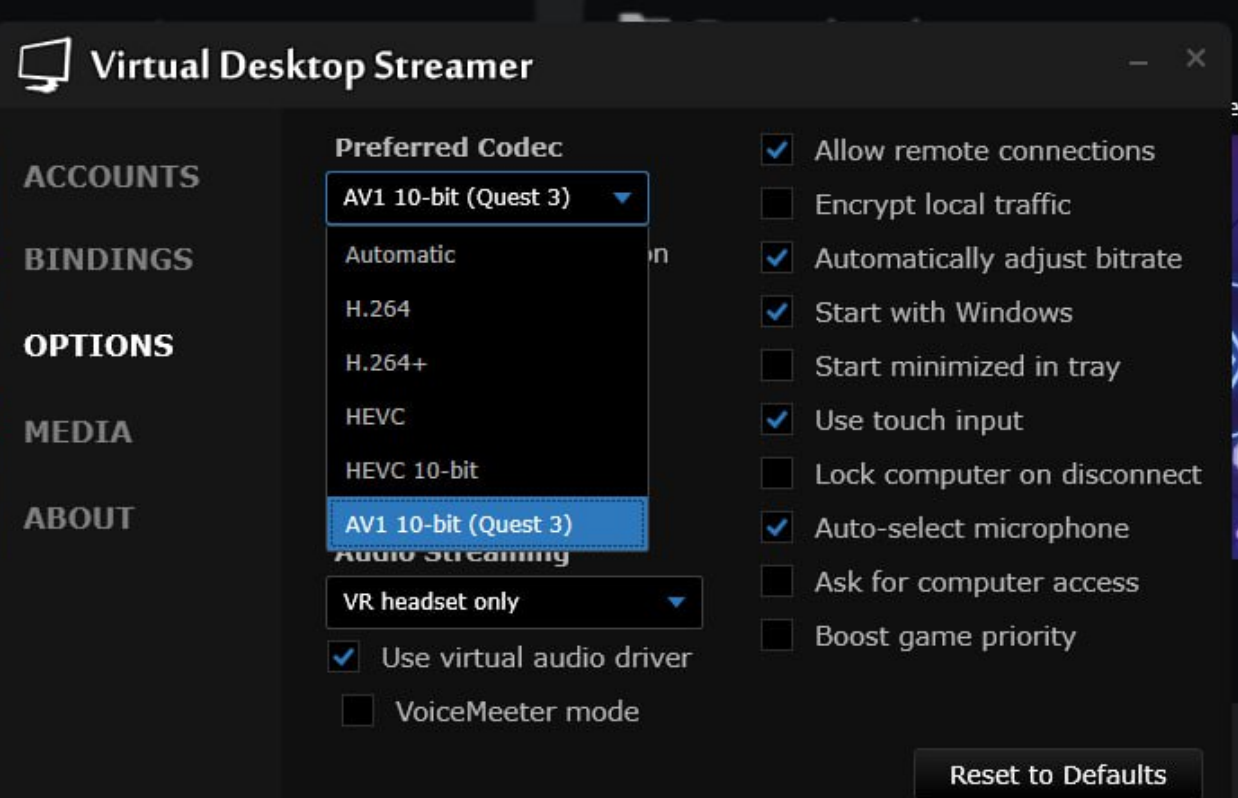
Task: Turn on Boost game priority
Action: pyautogui.click(x=777, y=636)
